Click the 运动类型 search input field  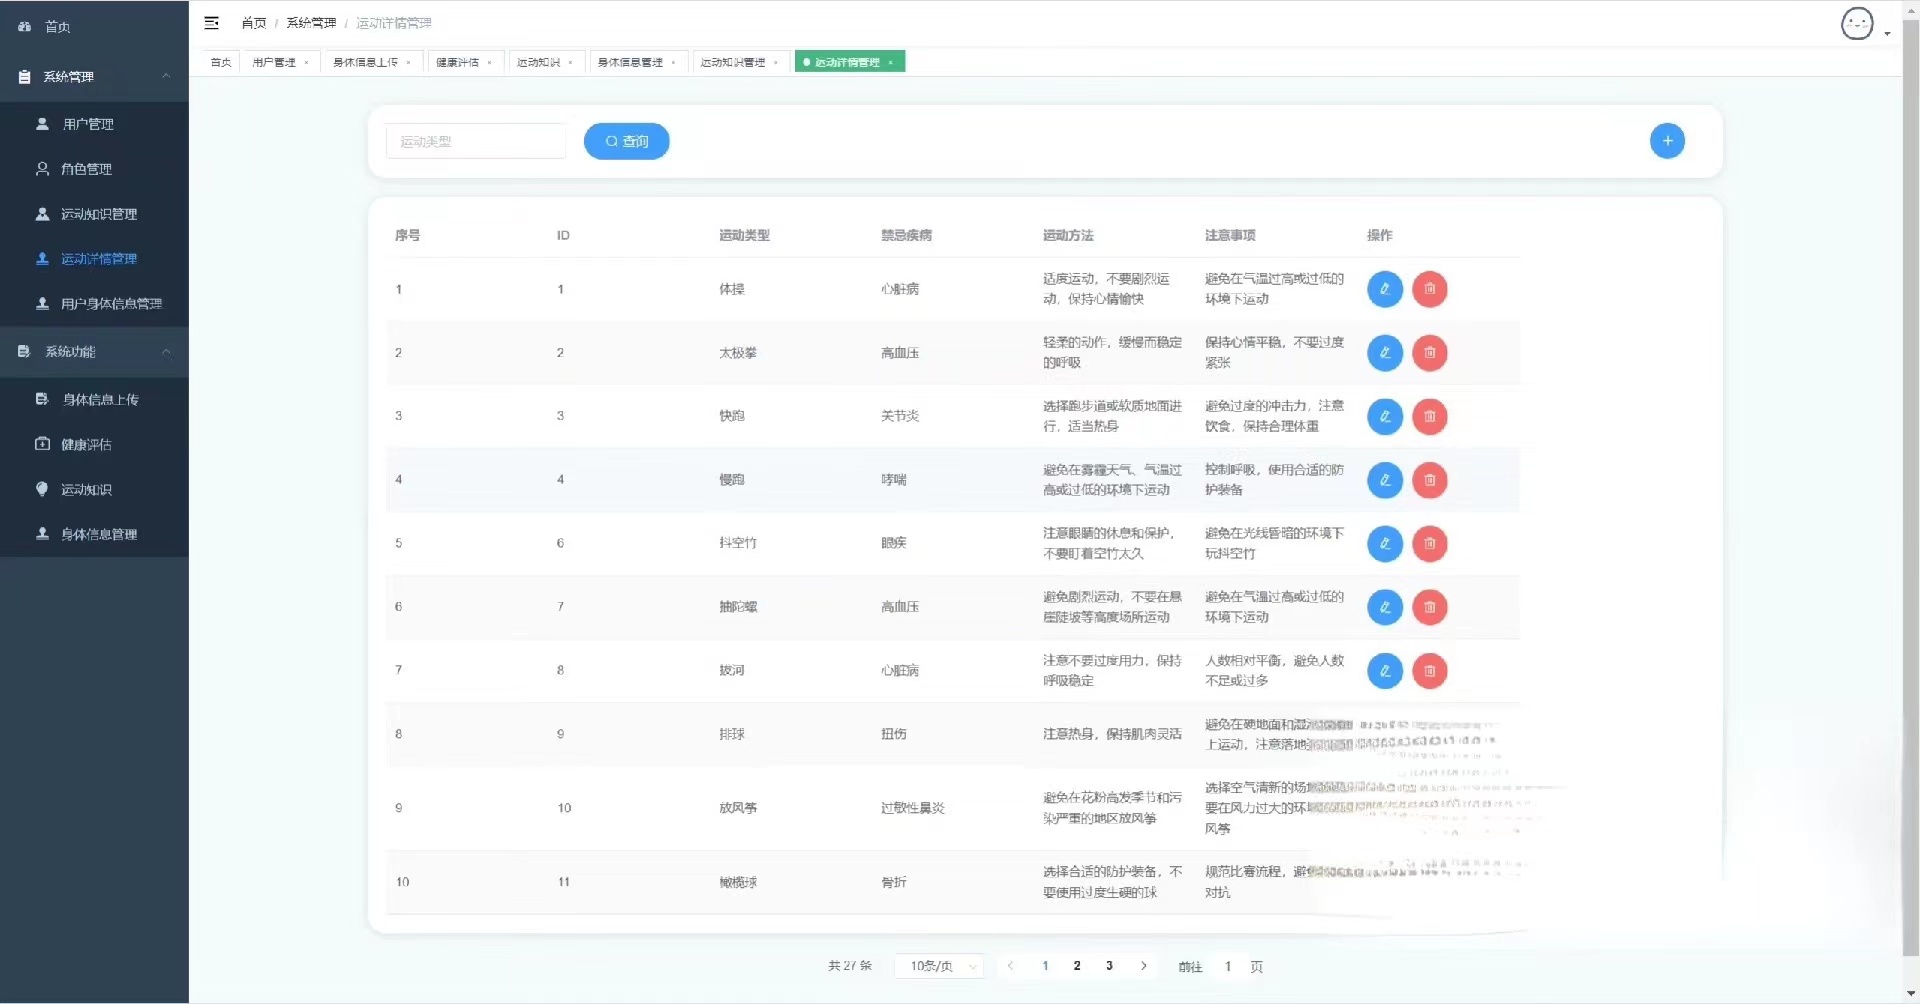pyautogui.click(x=476, y=141)
